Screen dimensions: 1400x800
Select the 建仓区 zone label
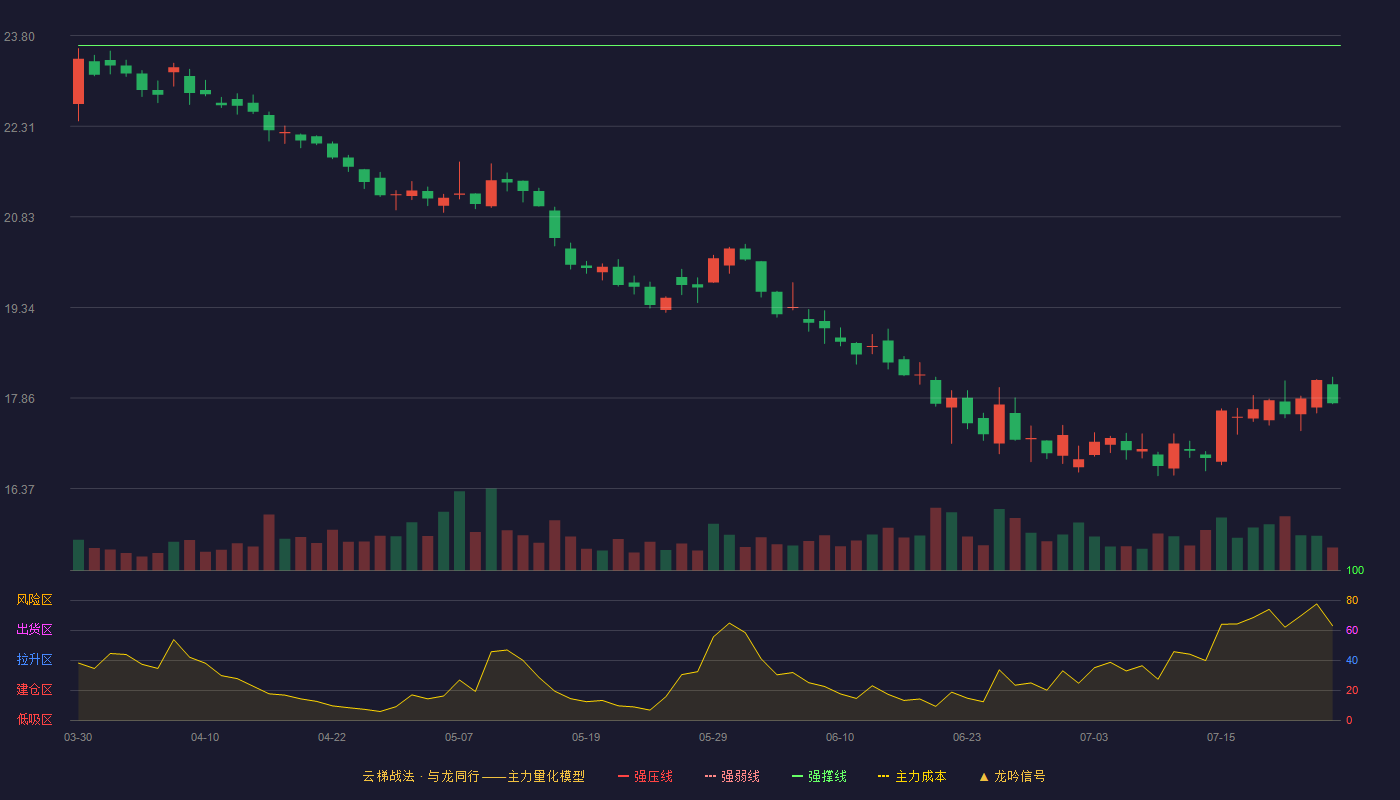pos(34,690)
